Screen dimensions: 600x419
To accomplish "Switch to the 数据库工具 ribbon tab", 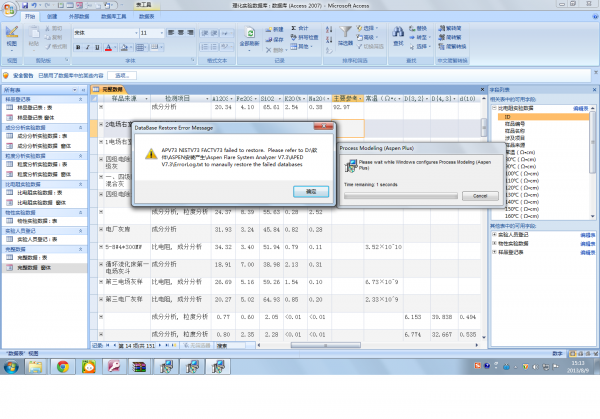I will tap(113, 16).
